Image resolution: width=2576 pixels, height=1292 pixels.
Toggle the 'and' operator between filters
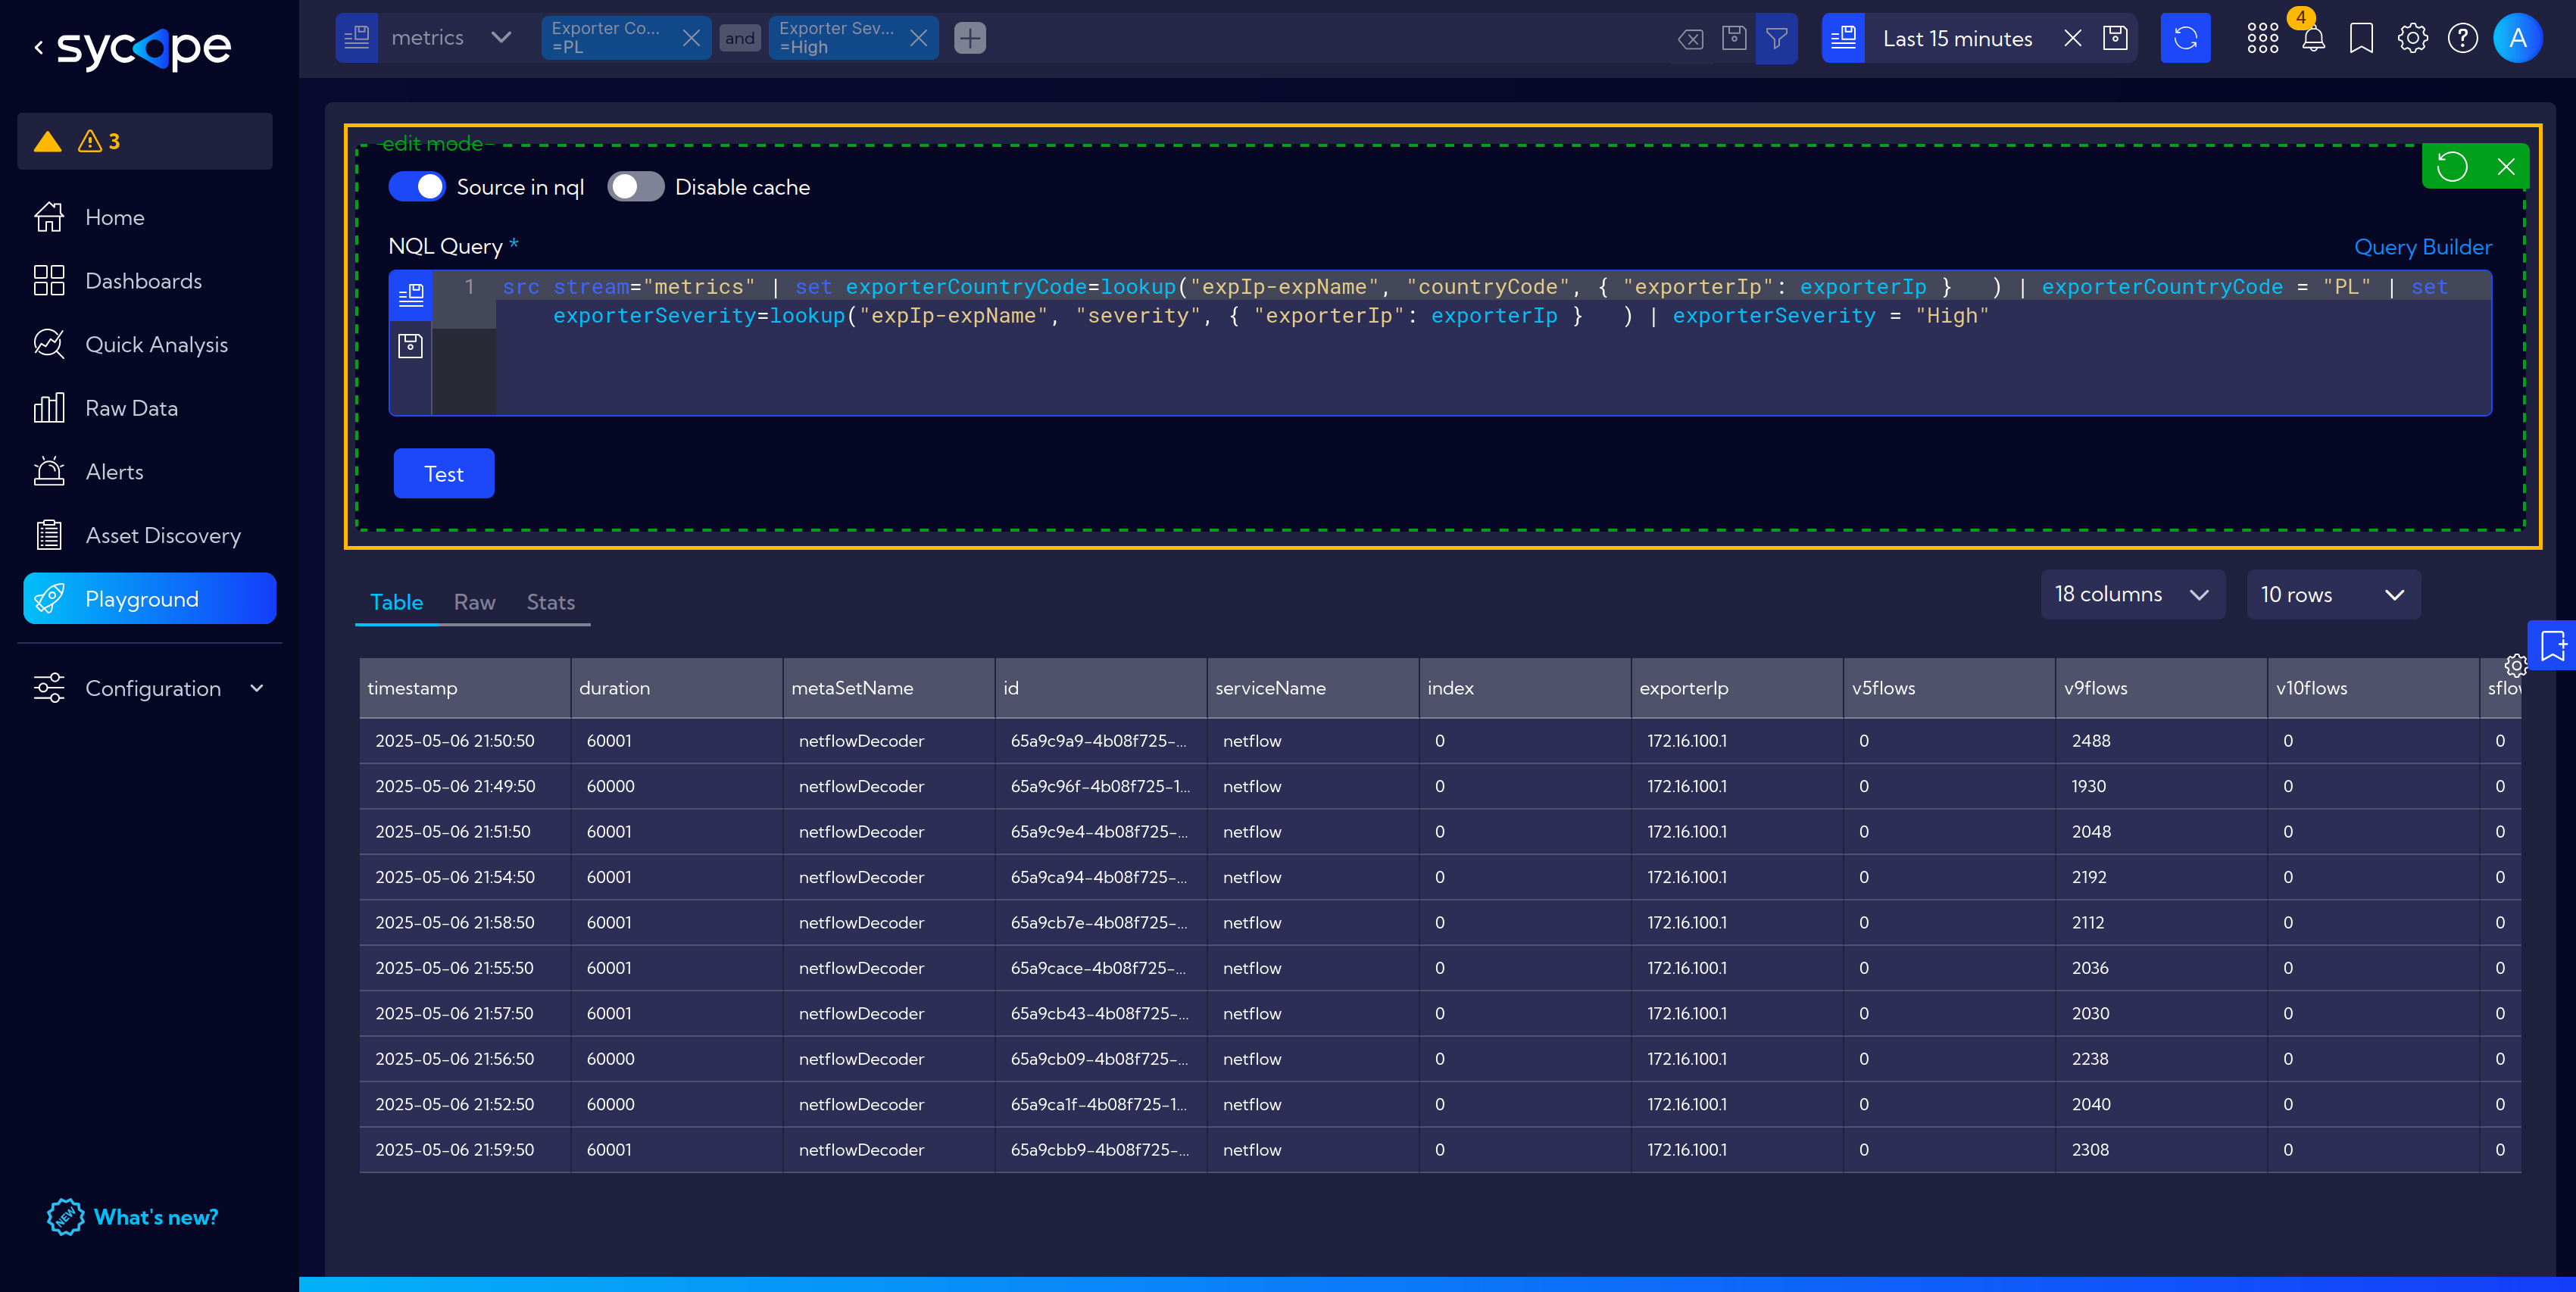[x=740, y=38]
